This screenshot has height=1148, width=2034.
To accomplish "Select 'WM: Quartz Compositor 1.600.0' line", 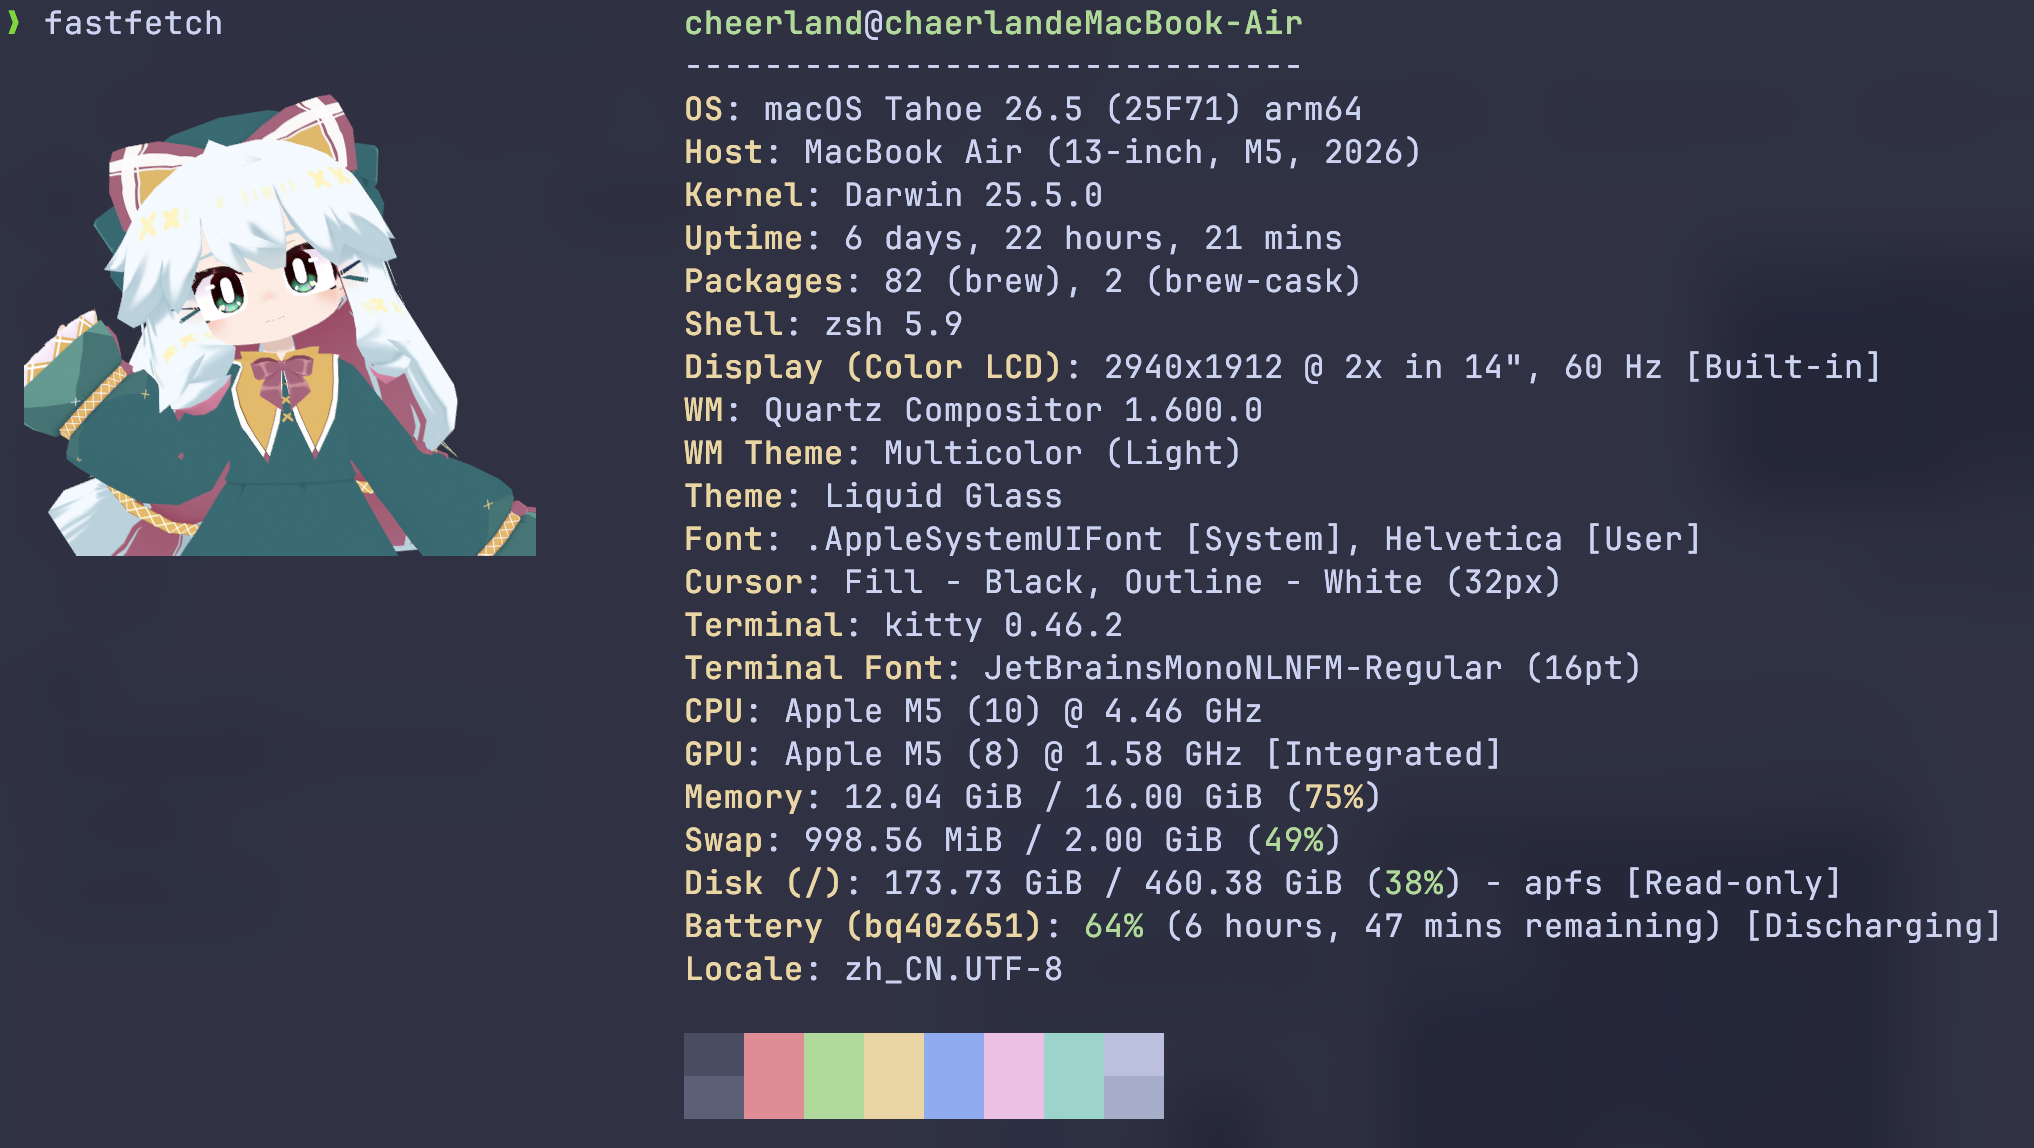I will [973, 410].
